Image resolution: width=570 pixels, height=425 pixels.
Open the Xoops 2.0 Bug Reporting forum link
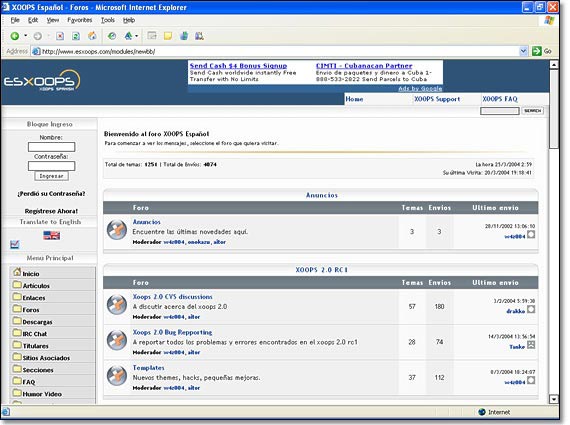[x=172, y=332]
